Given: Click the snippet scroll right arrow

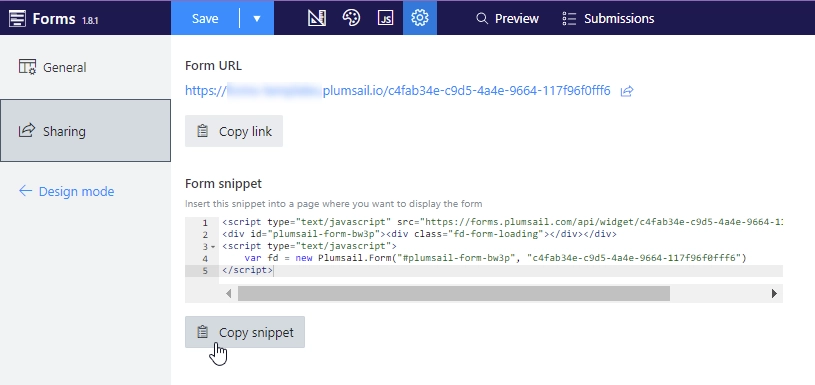Looking at the screenshot, I should click(x=774, y=294).
